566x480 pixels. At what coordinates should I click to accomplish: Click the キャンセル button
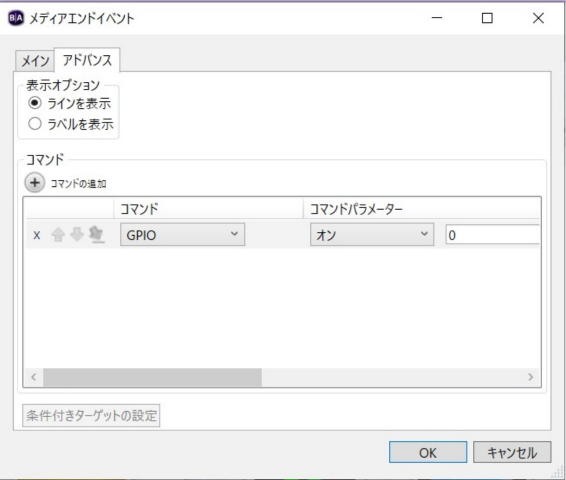pos(512,452)
